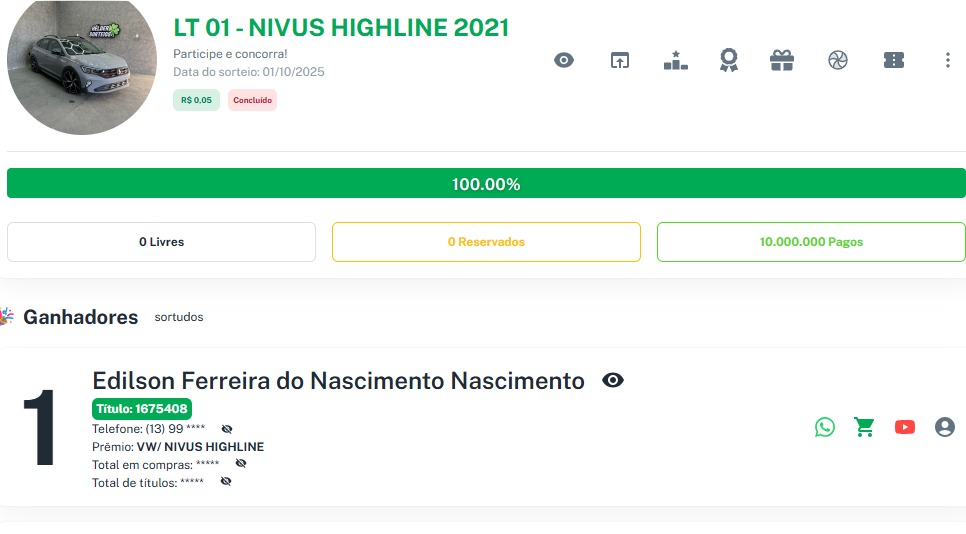966x534 pixels.
Task: Open the raffle page in new window icon
Action: (x=620, y=60)
